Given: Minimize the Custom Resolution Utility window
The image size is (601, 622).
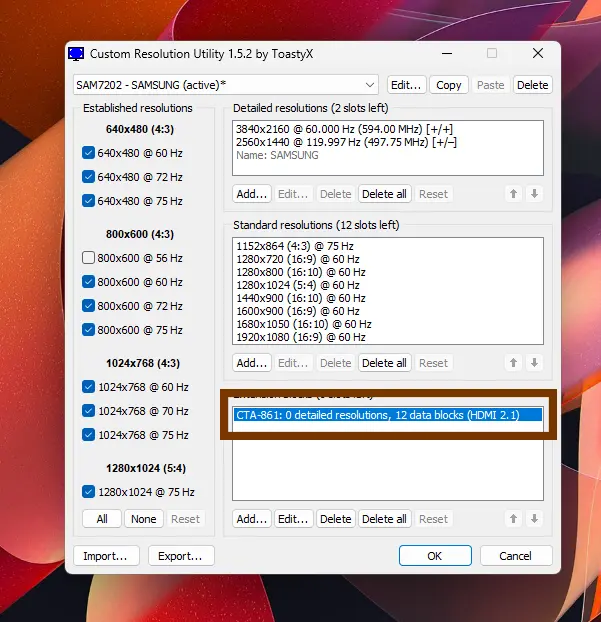Looking at the screenshot, I should coord(447,53).
